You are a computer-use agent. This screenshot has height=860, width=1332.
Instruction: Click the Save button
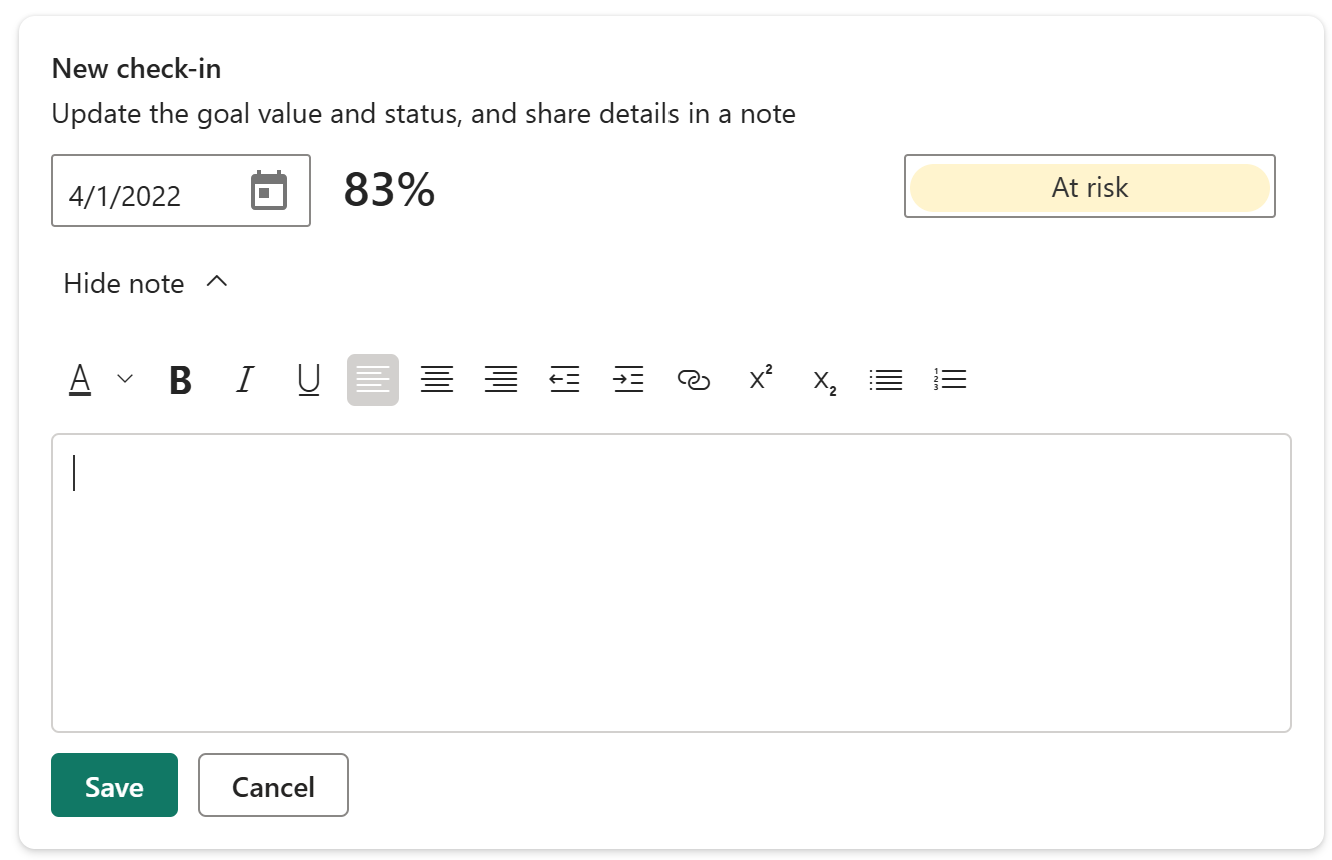(114, 786)
